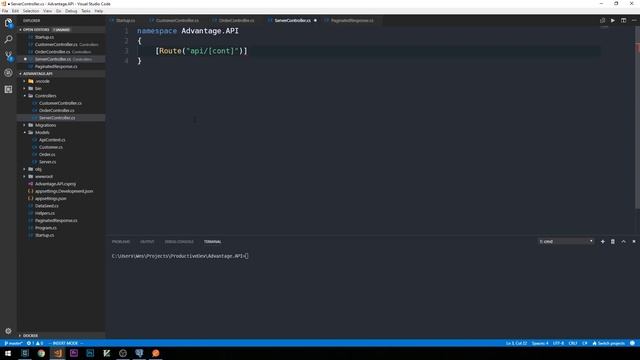Screen dimensions: 640x360
Task: Open the Explorer view in activity bar
Action: point(8,23)
